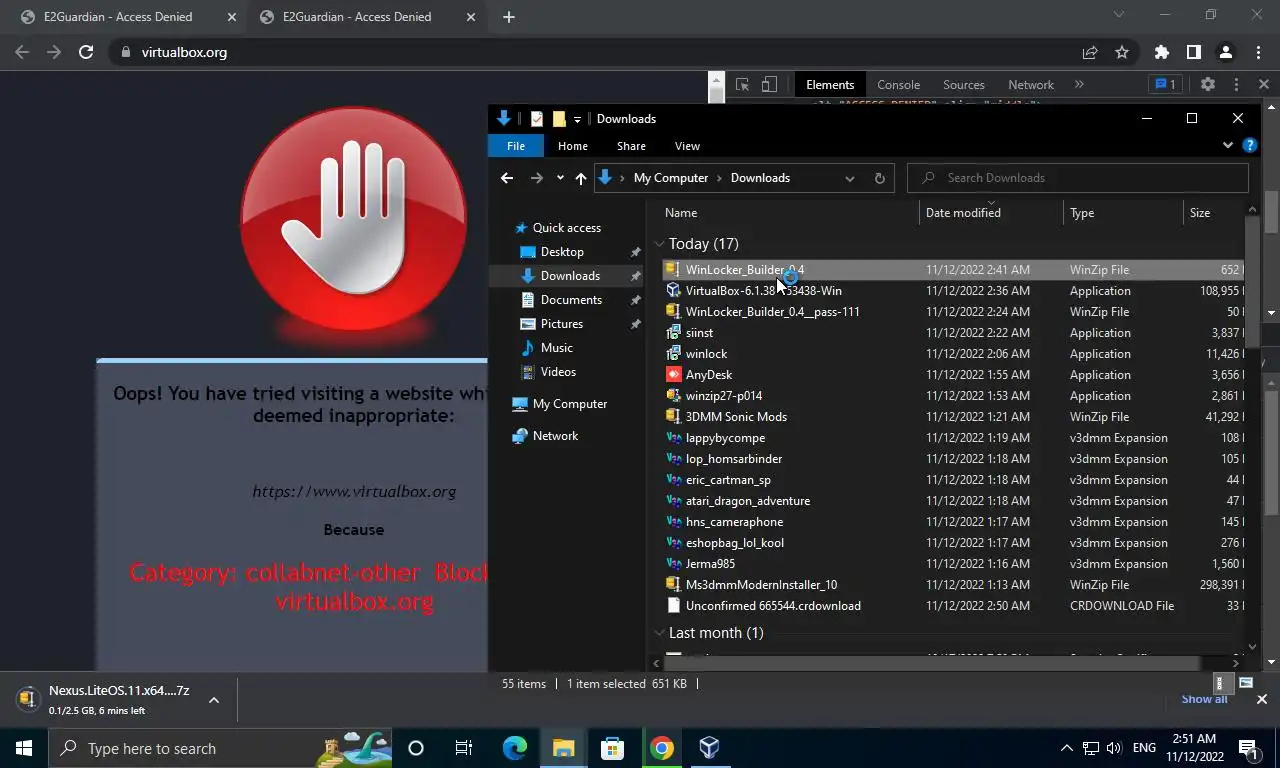Expand the Explorer ribbon chevron
This screenshot has height=768, width=1280.
click(1228, 146)
